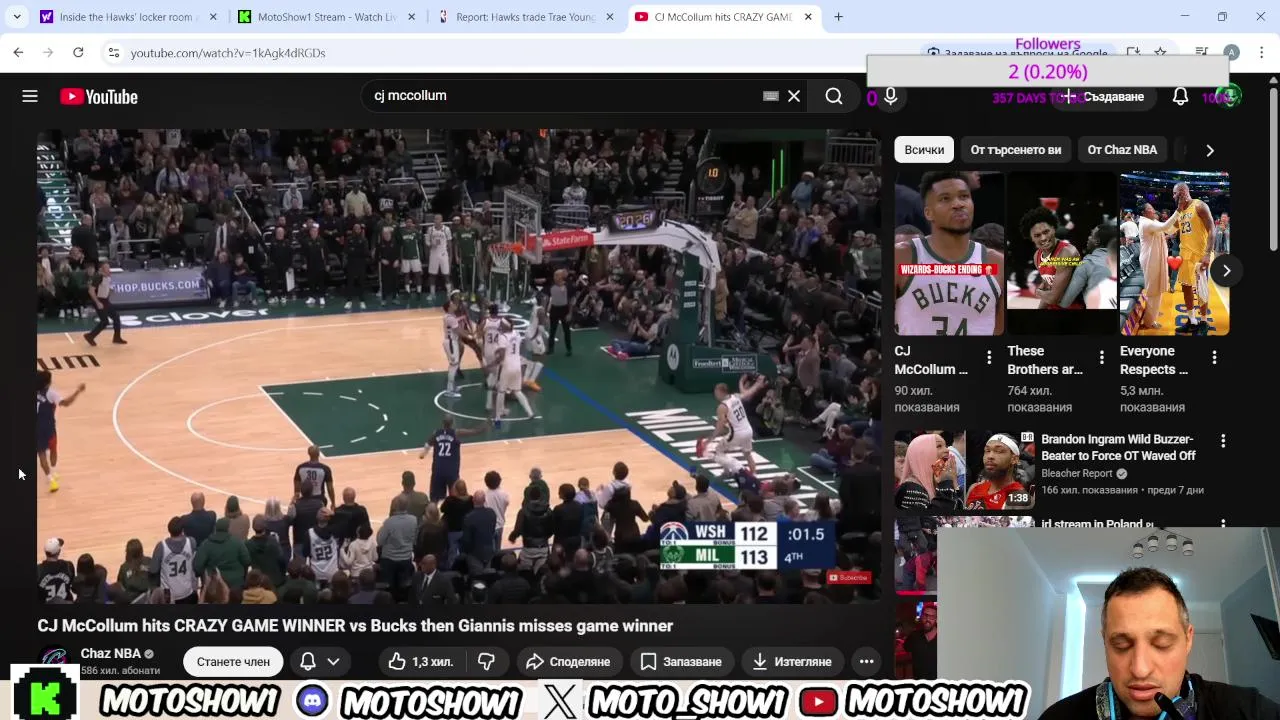The width and height of the screenshot is (1280, 720).
Task: Go to the YouTube home logo
Action: click(x=98, y=97)
